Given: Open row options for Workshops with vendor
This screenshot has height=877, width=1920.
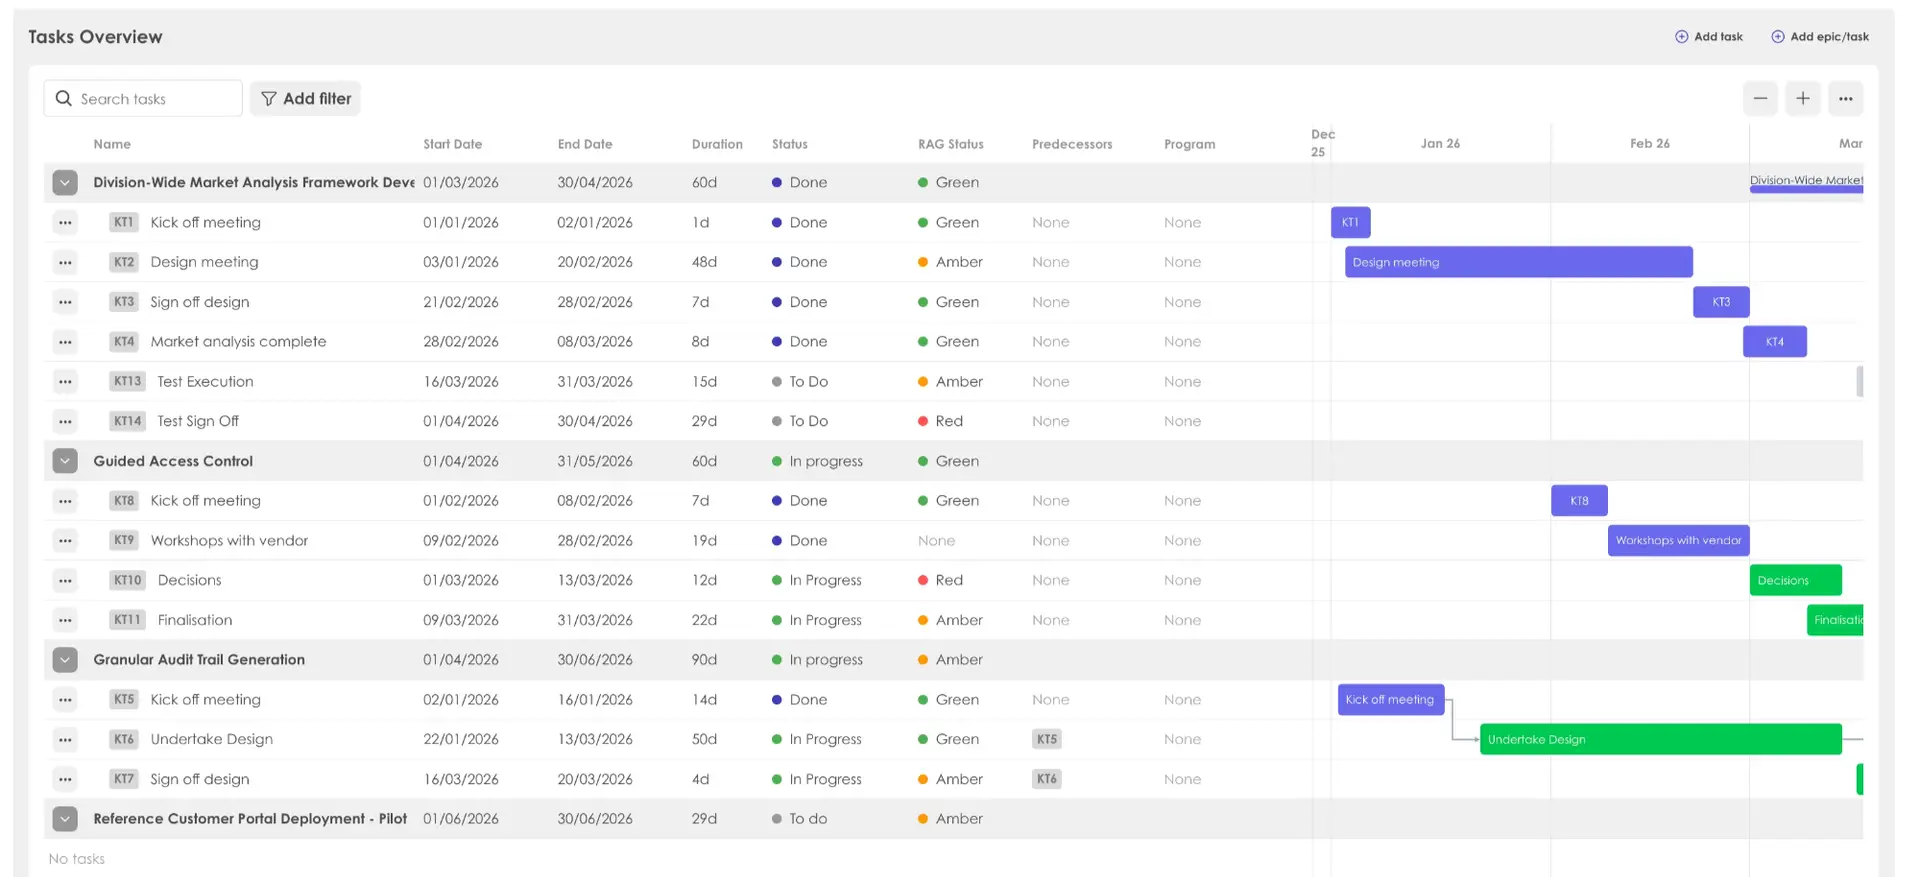Looking at the screenshot, I should coord(65,541).
